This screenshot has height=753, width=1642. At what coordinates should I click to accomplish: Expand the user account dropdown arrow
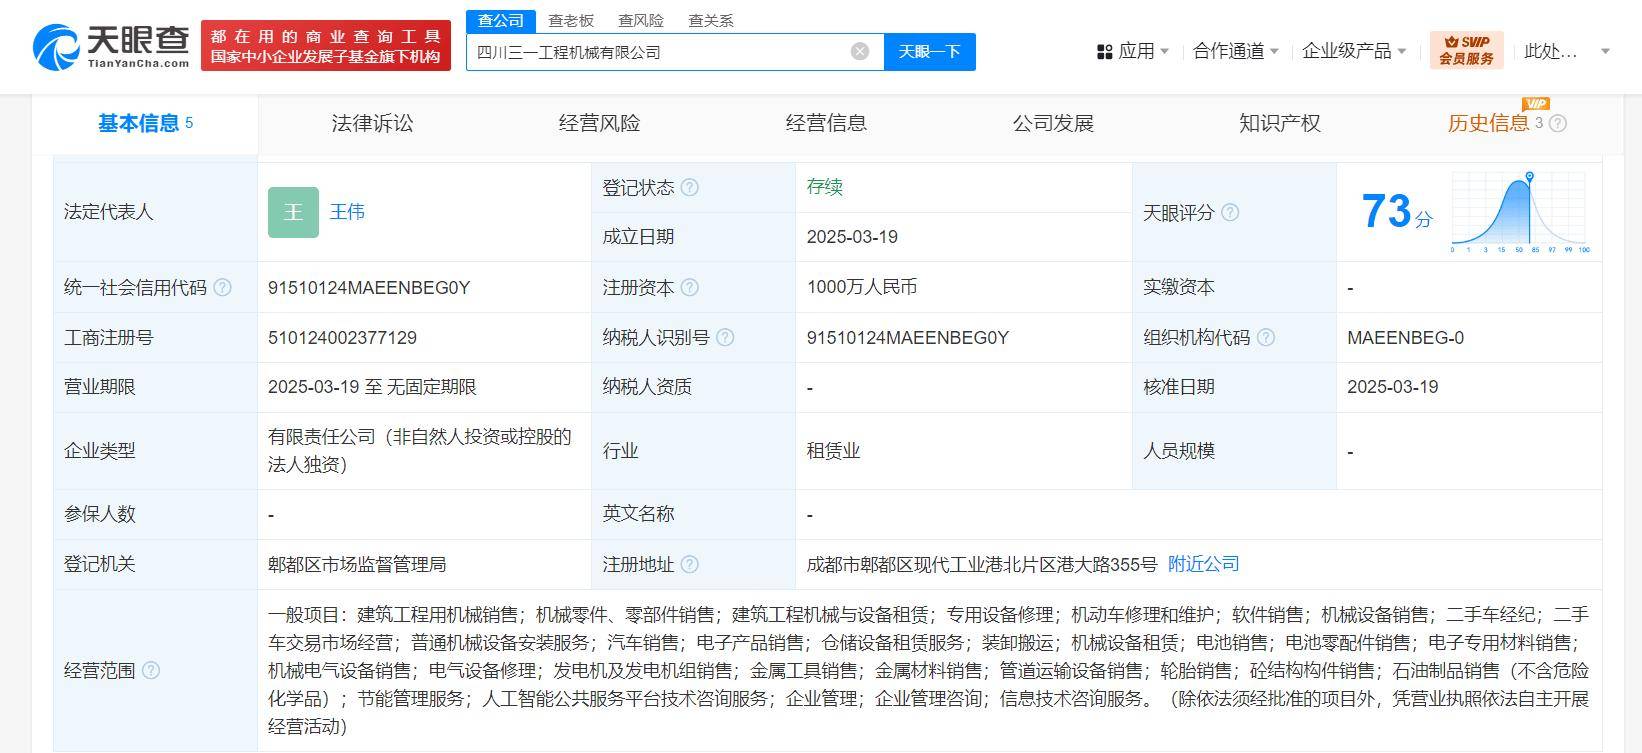click(1606, 51)
